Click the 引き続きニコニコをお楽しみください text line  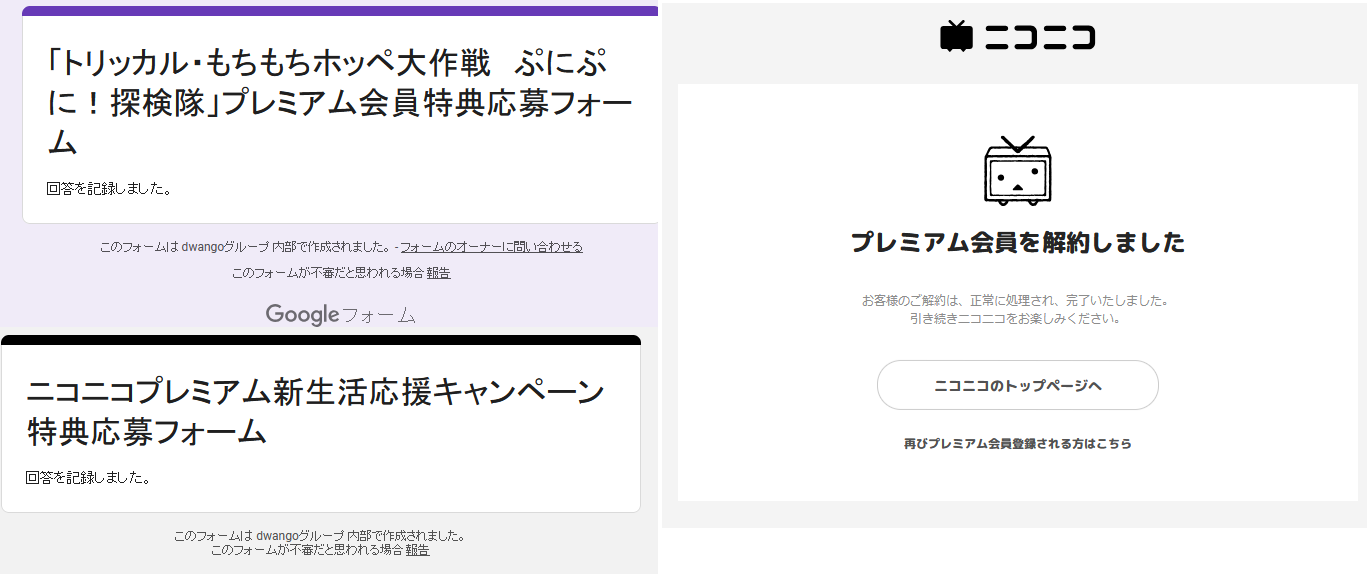pyautogui.click(x=1015, y=319)
